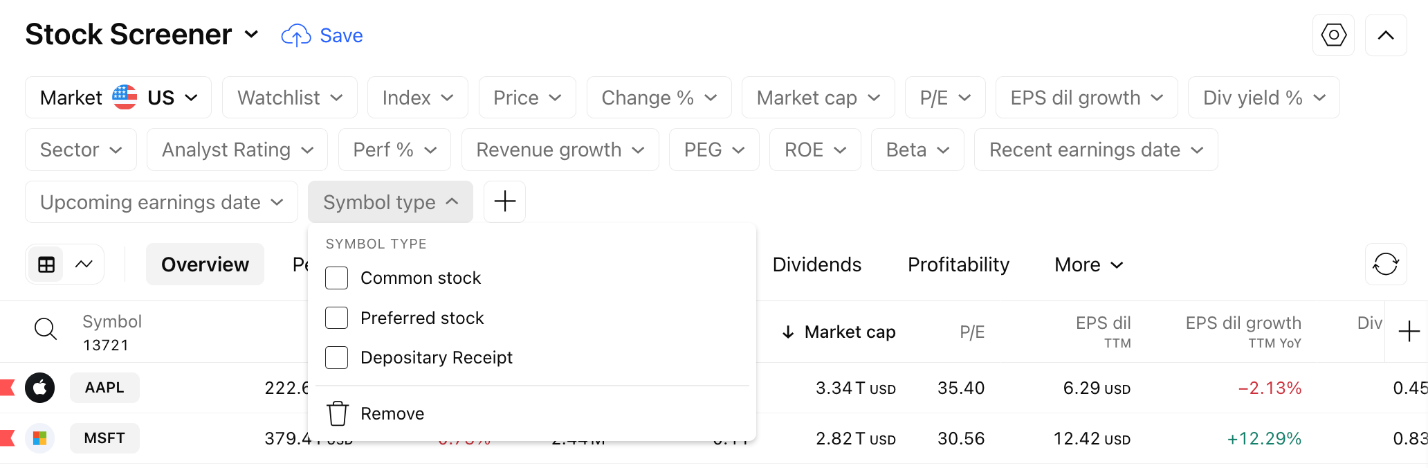Open the Upcoming earnings date filter
1428x468 pixels.
click(x=161, y=202)
